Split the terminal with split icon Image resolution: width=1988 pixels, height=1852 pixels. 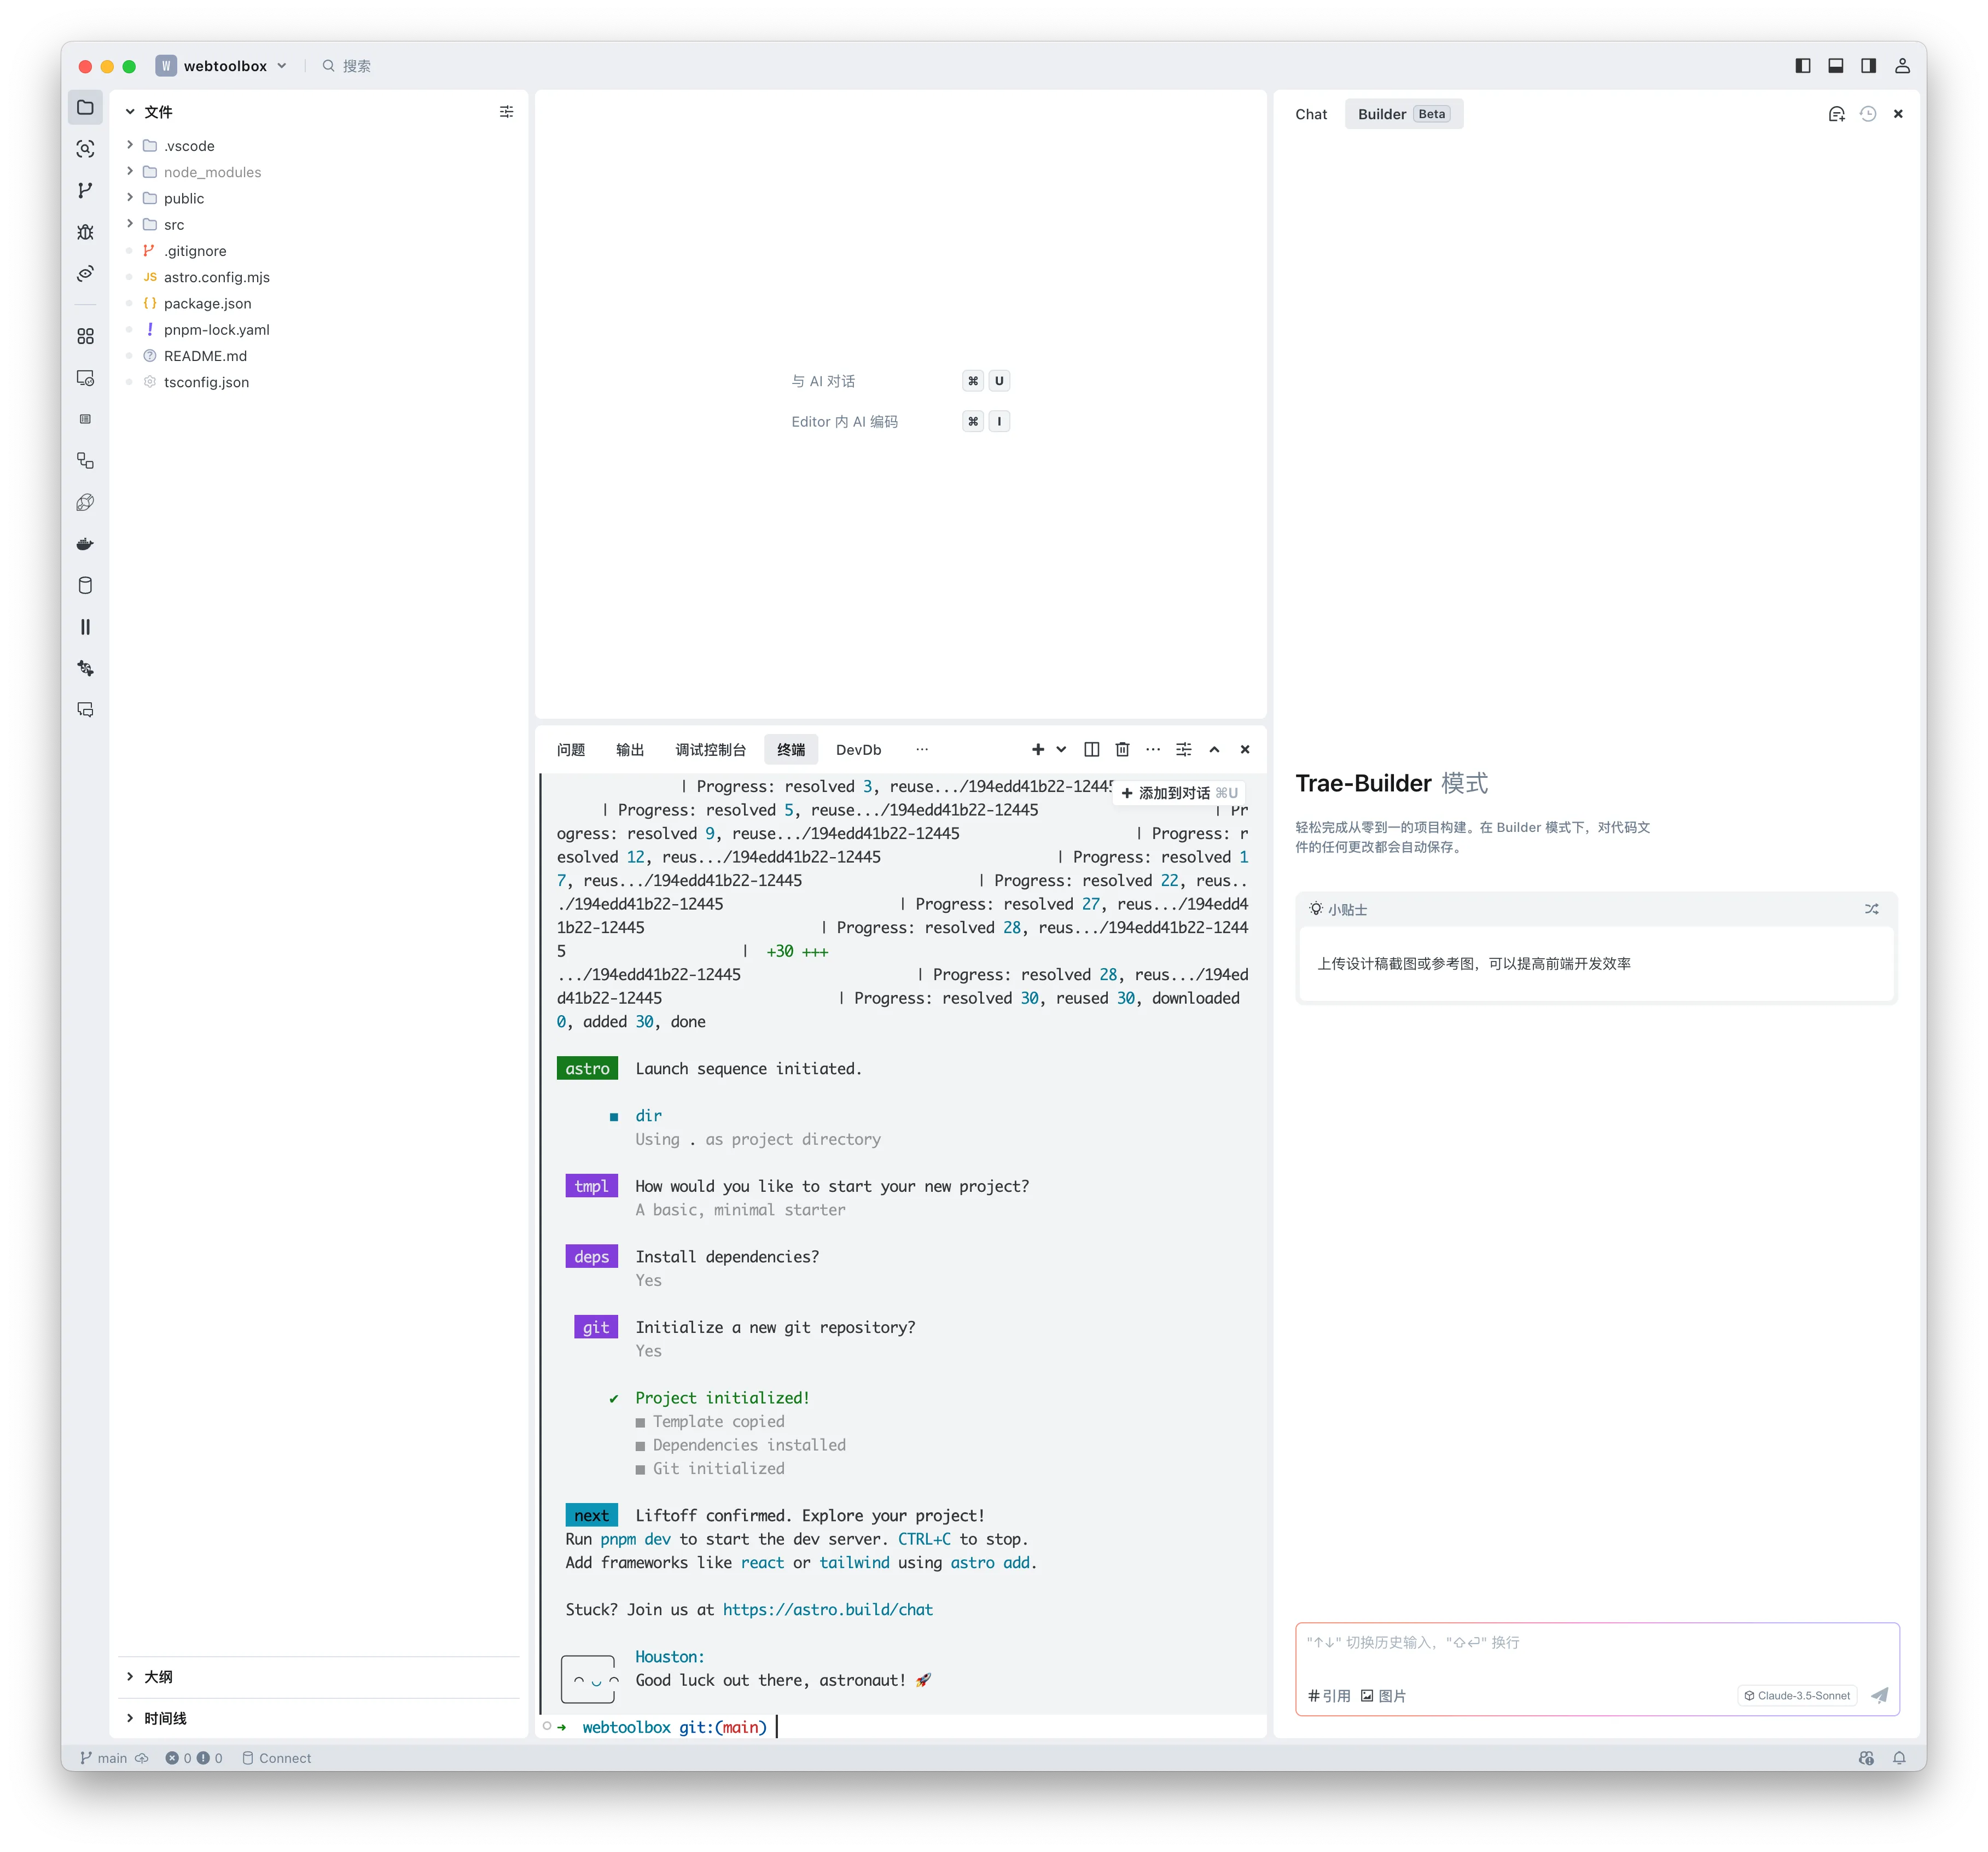coord(1091,749)
